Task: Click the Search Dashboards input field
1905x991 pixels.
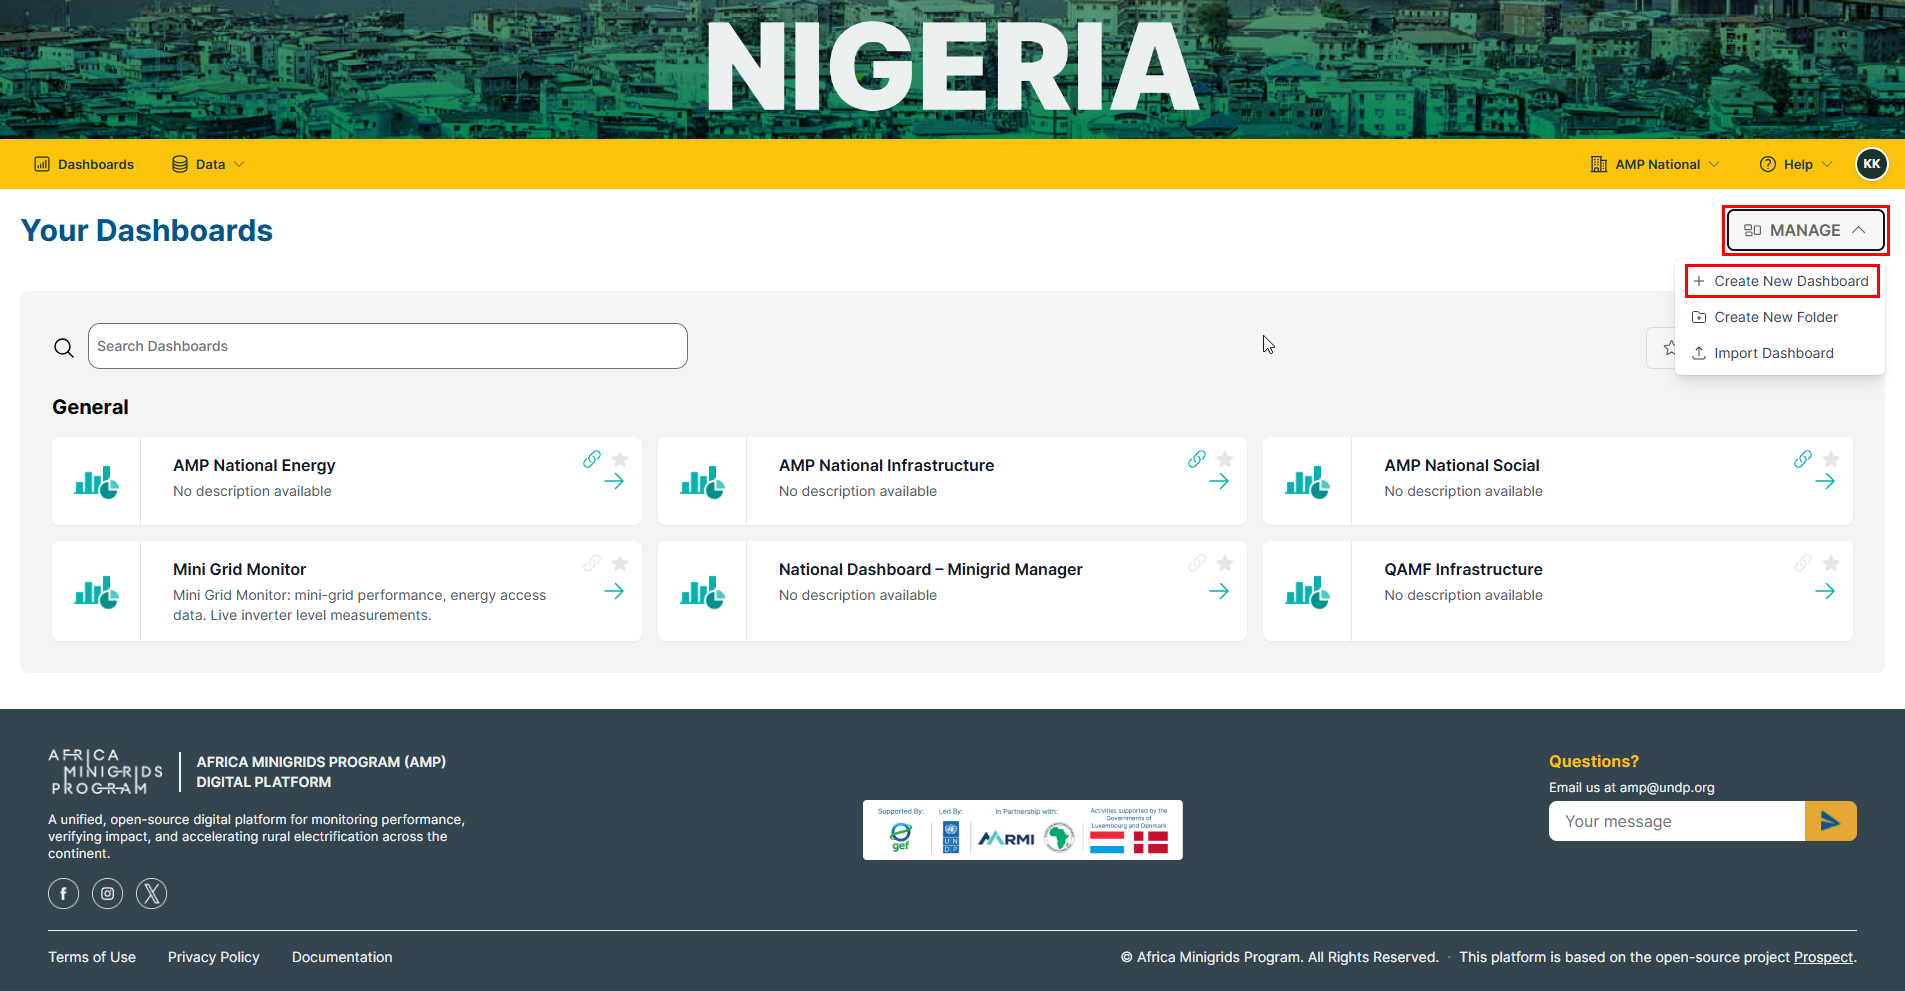Action: coord(387,346)
